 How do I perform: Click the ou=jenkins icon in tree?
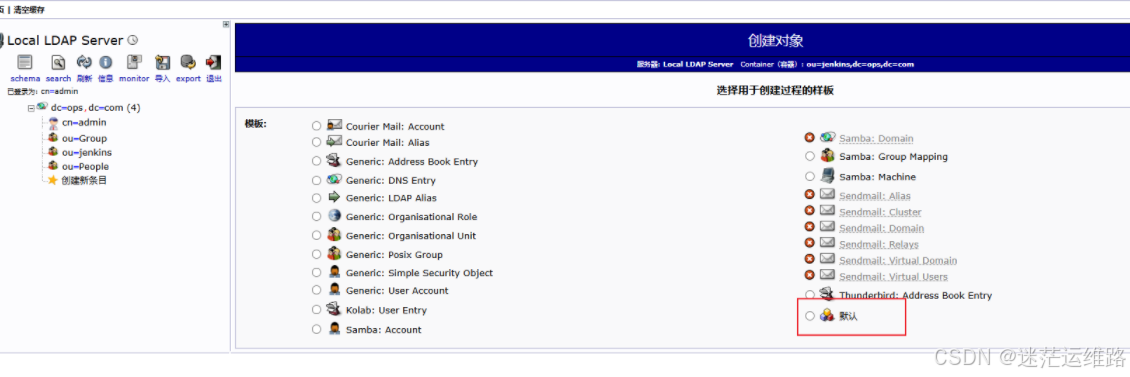pos(53,152)
